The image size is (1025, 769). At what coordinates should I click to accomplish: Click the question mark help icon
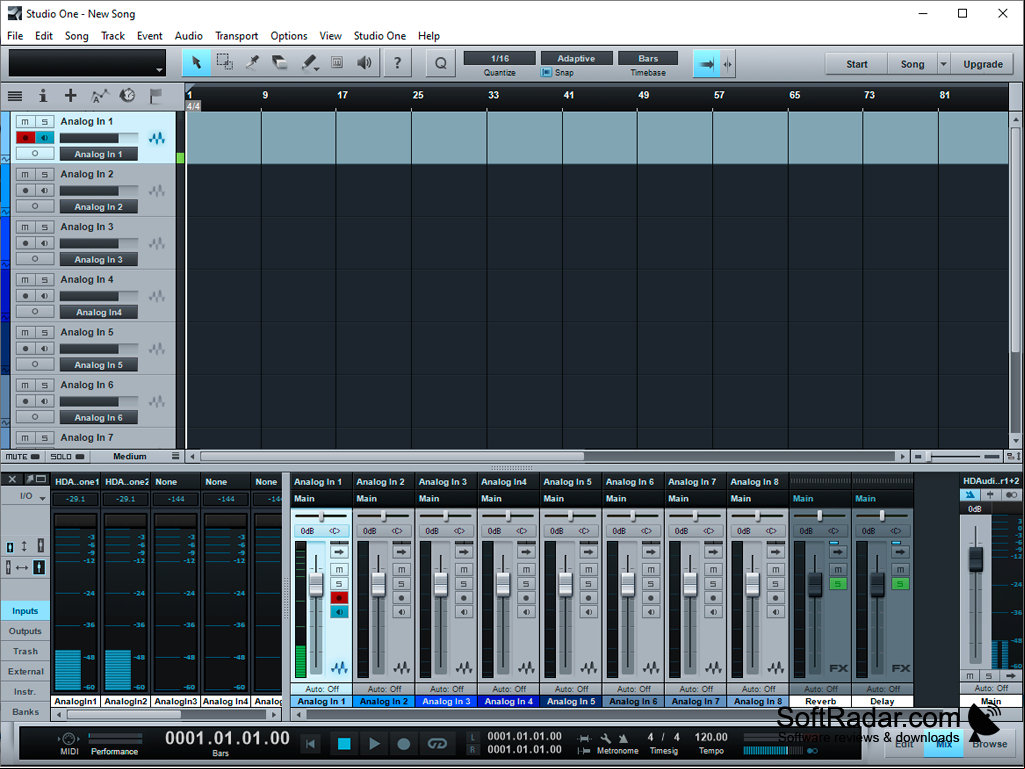click(x=397, y=63)
